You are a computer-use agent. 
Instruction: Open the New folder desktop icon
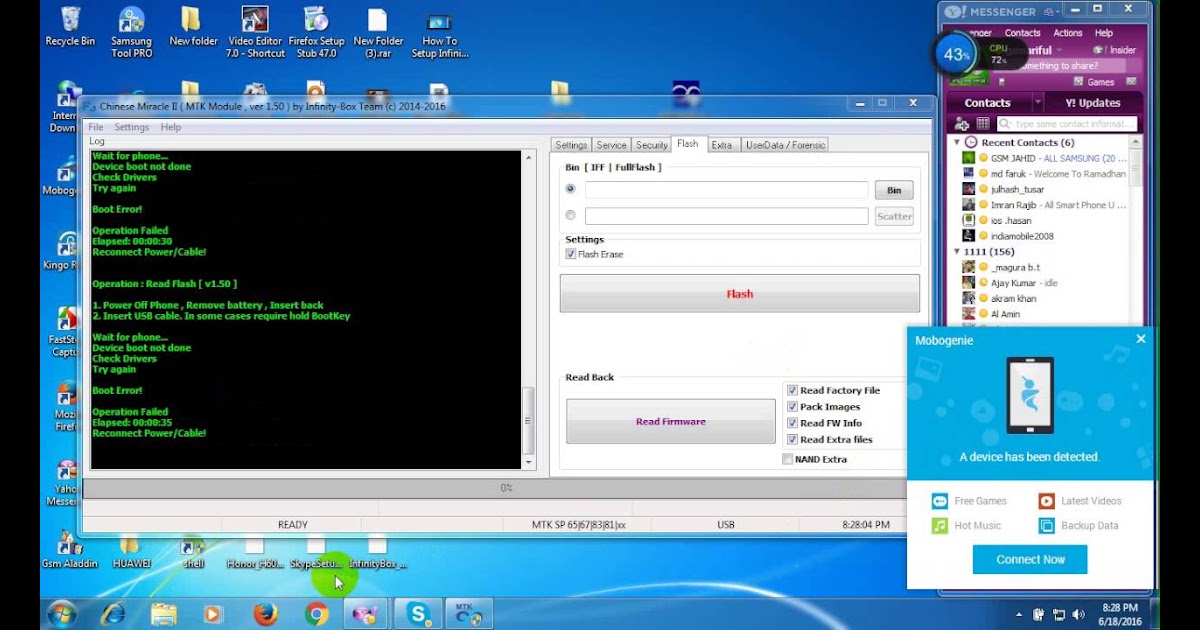(193, 28)
